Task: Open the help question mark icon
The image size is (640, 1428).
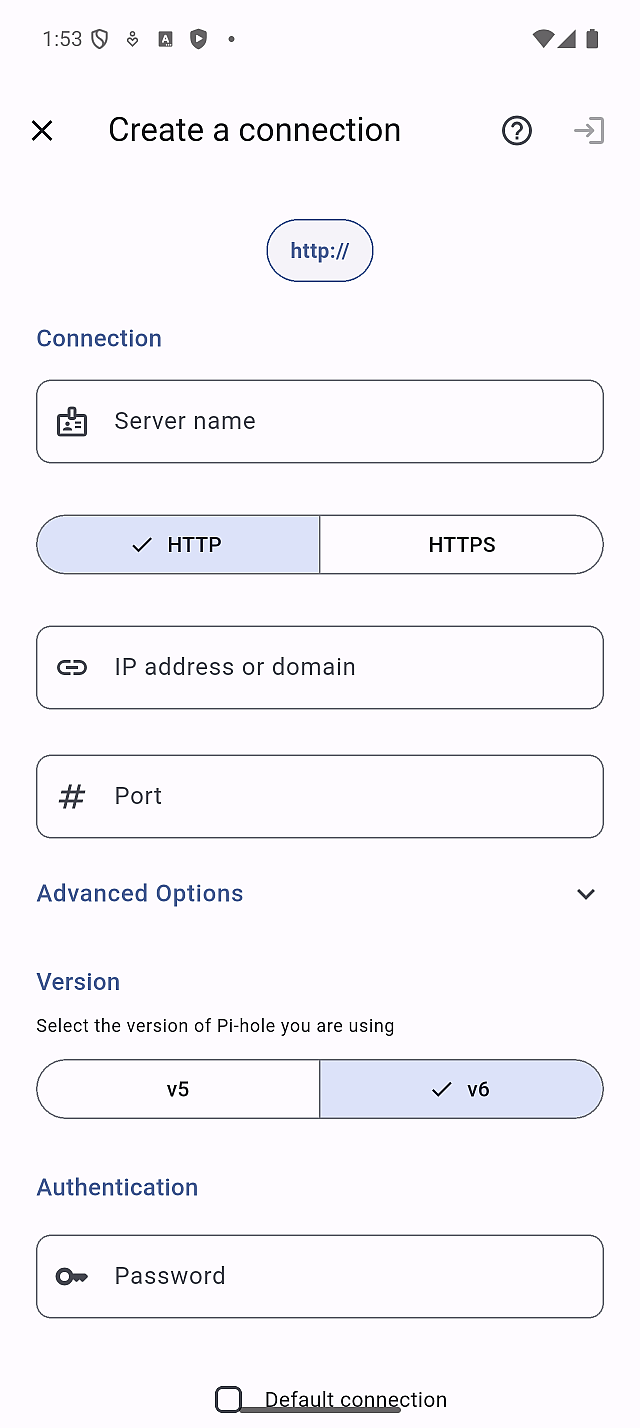Action: click(x=517, y=130)
